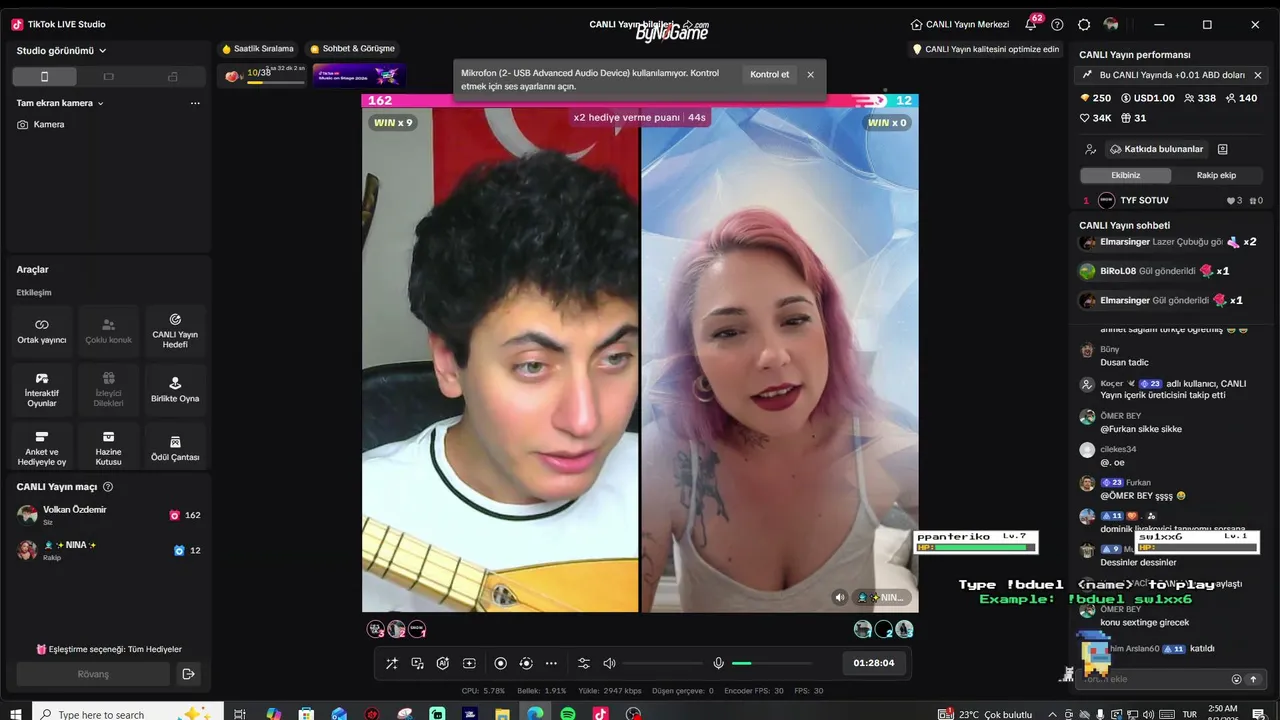Click the add clip icon in control bar
Viewport: 1280px width, 720px height.
[x=469, y=663]
